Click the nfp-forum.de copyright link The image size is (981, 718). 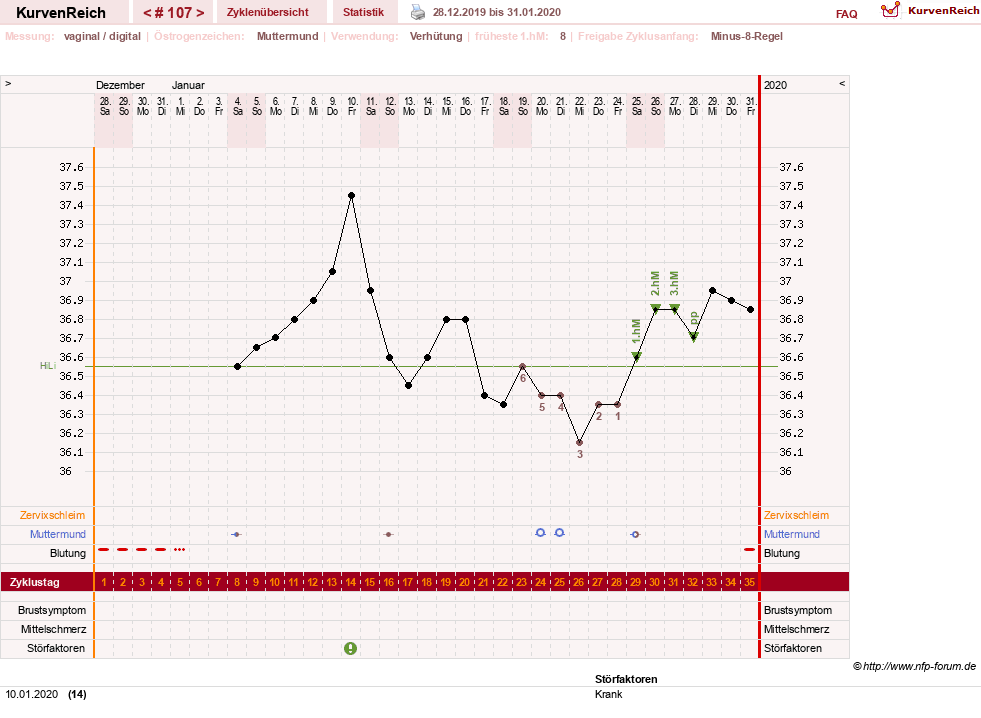pyautogui.click(x=914, y=666)
